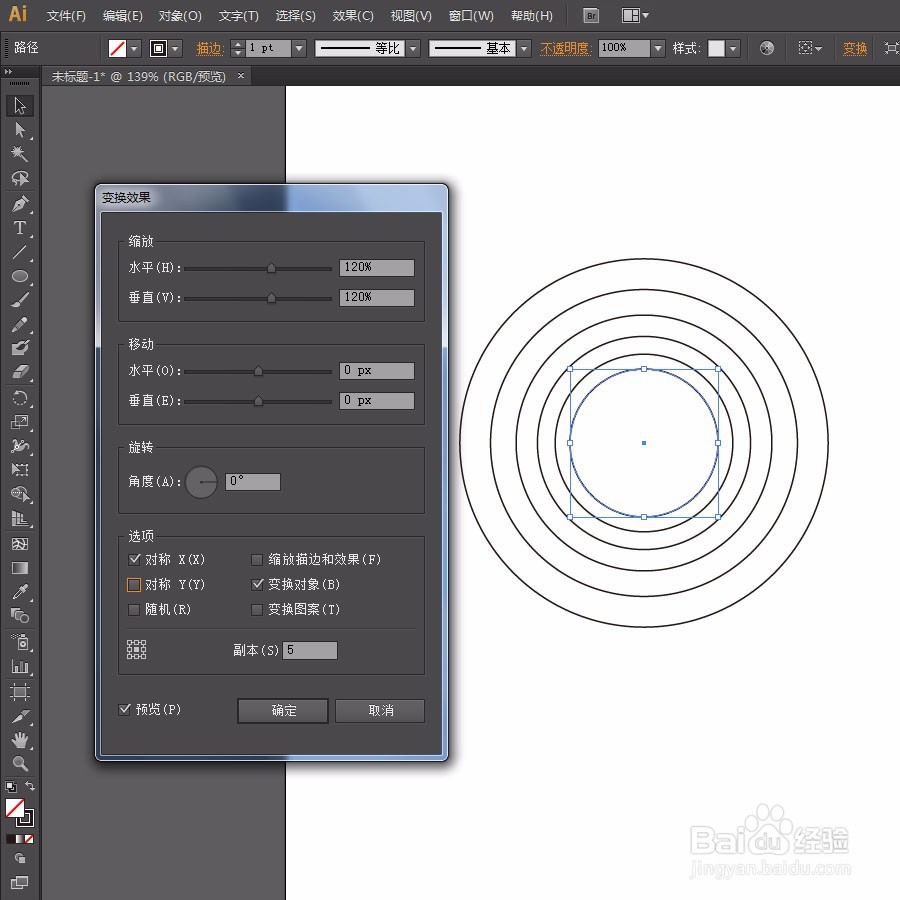
Task: Select the Zoom tool
Action: (x=21, y=764)
